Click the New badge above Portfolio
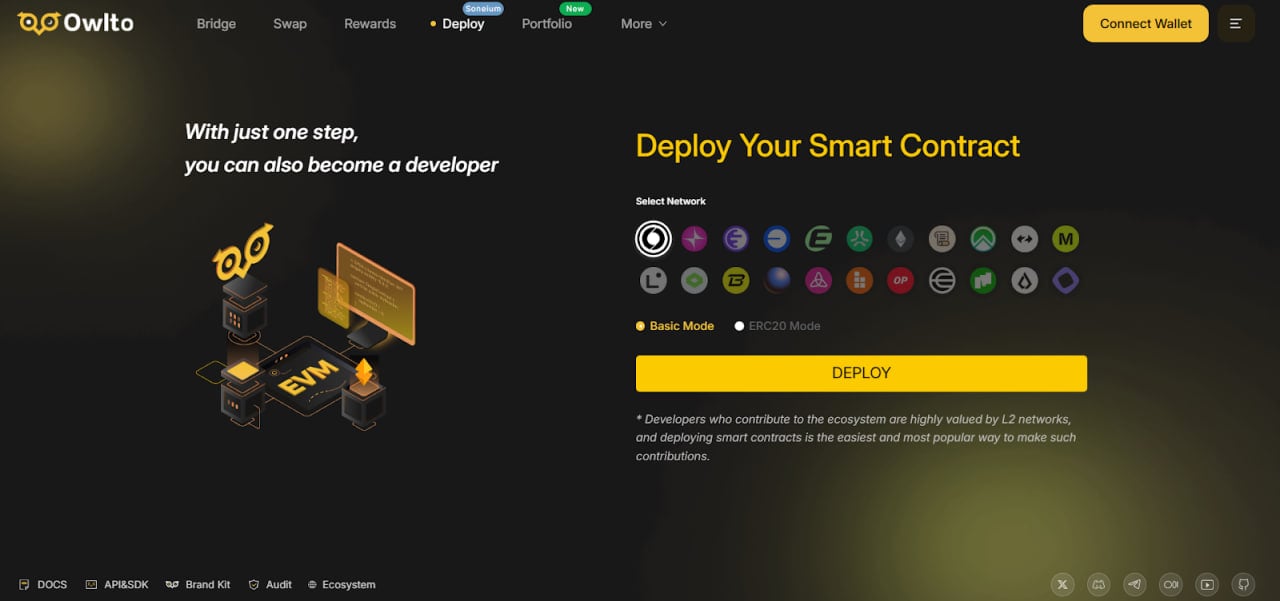This screenshot has width=1280, height=601. click(575, 8)
